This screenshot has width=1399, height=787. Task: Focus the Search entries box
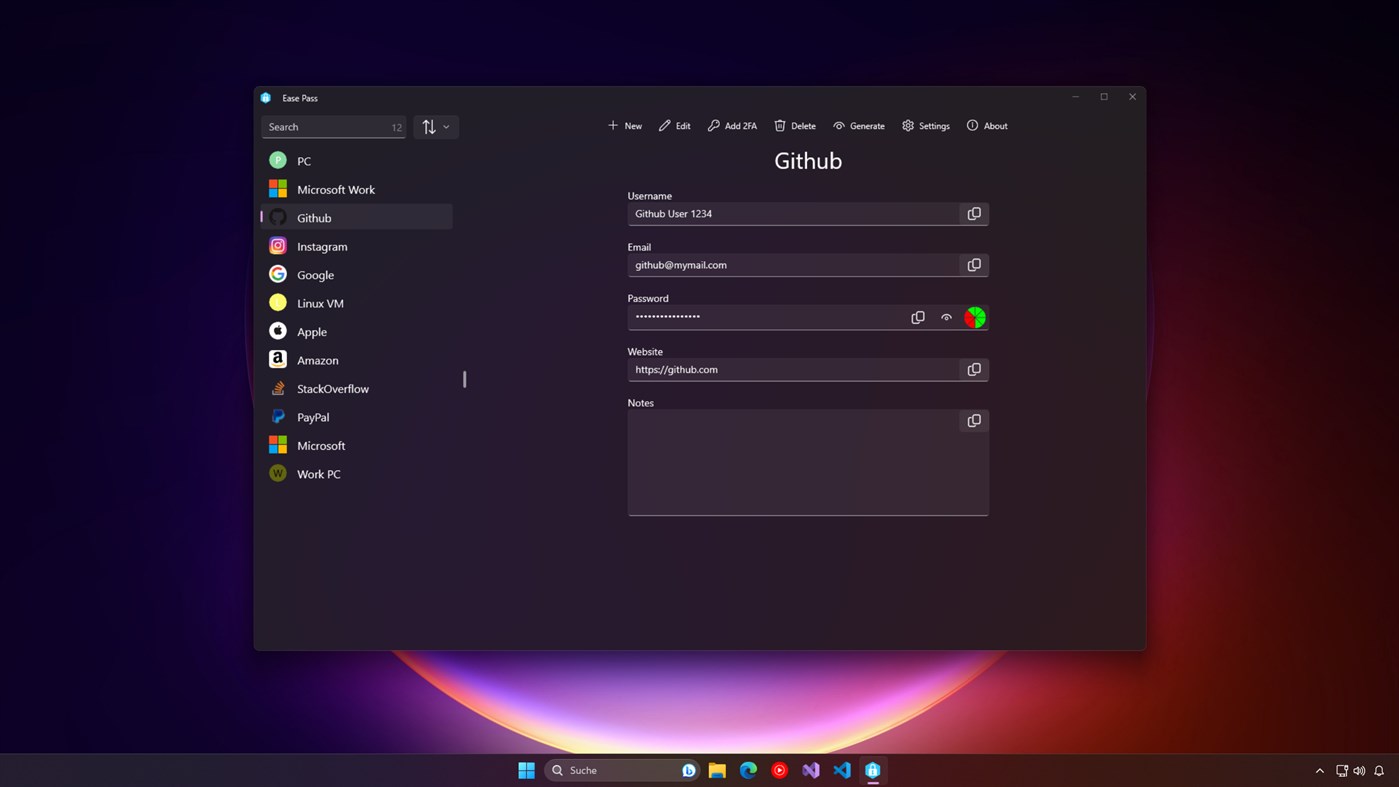pyautogui.click(x=333, y=127)
